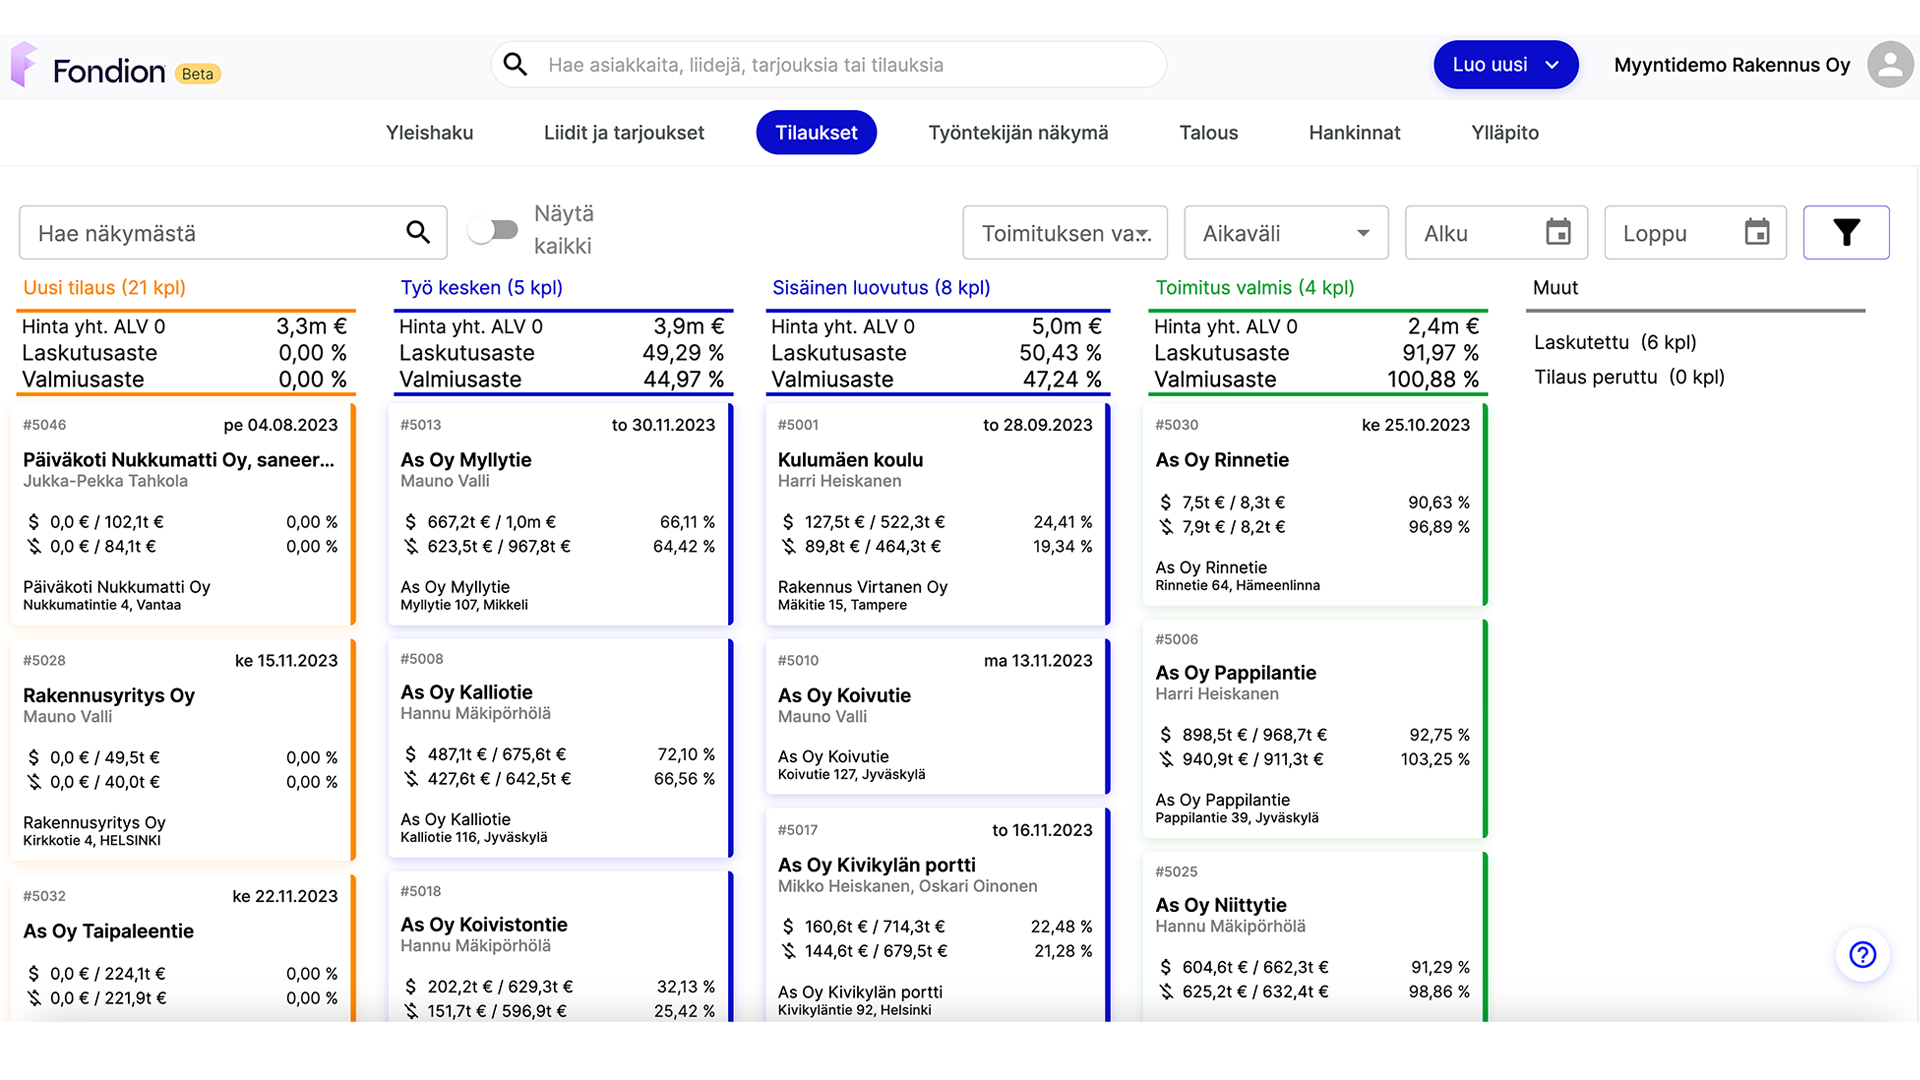Switch to the Ylläpito tab
1920x1080 pixels.
pos(1505,132)
